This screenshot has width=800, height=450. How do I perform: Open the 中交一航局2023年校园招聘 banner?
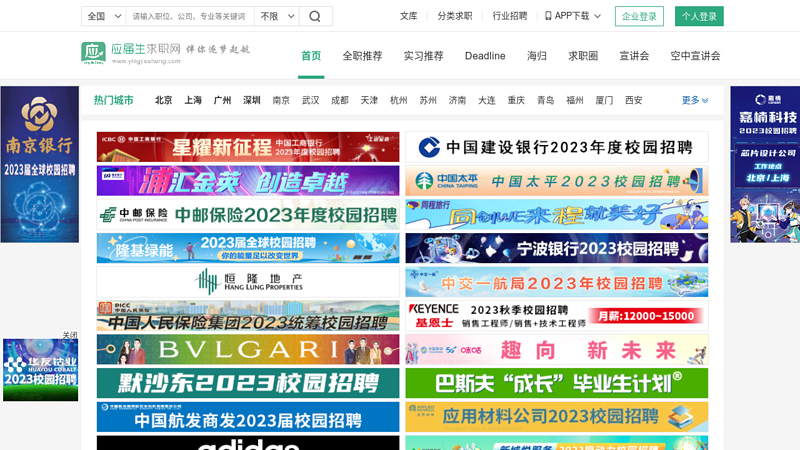(x=557, y=282)
